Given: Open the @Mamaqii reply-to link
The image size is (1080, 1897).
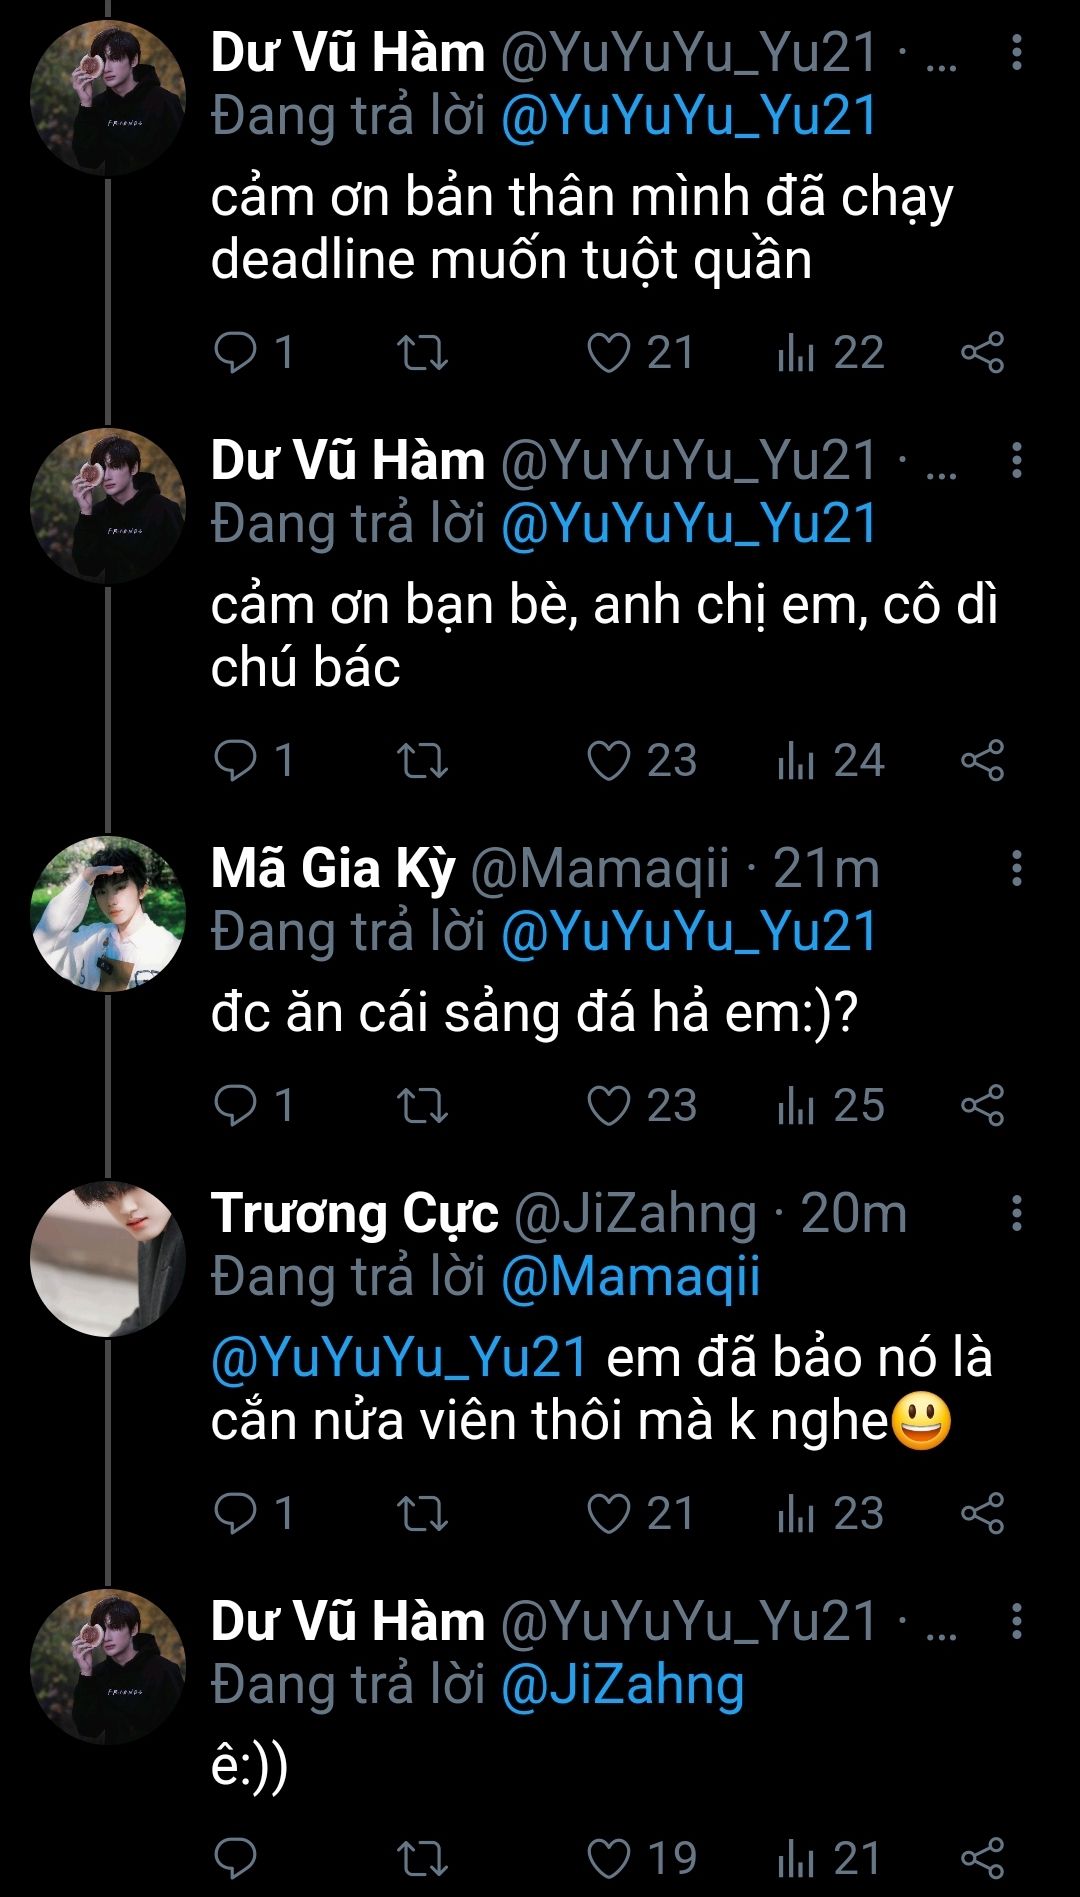Looking at the screenshot, I should pos(630,1277).
